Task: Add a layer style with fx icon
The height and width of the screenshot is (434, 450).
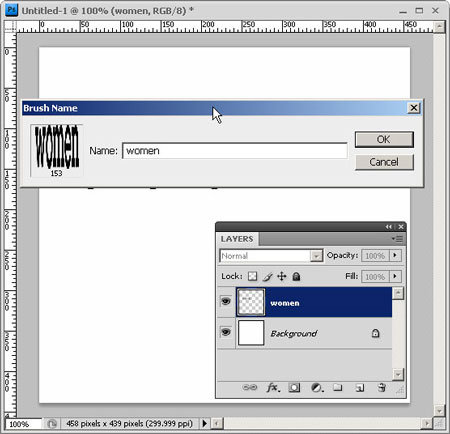Action: [x=273, y=387]
